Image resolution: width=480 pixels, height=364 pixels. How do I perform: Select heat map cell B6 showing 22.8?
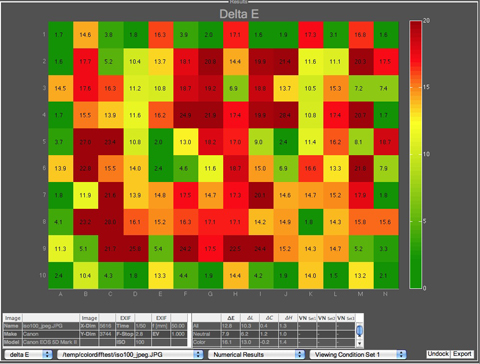[86, 168]
